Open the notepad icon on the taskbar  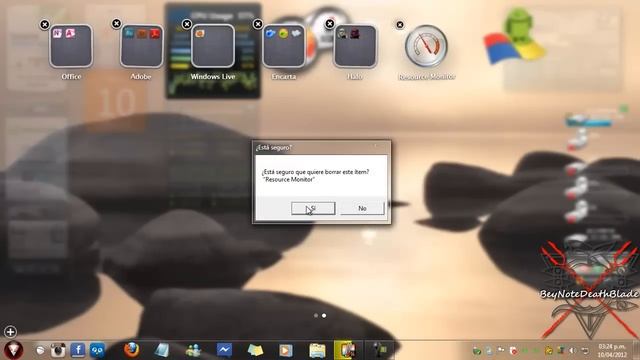(x=162, y=350)
